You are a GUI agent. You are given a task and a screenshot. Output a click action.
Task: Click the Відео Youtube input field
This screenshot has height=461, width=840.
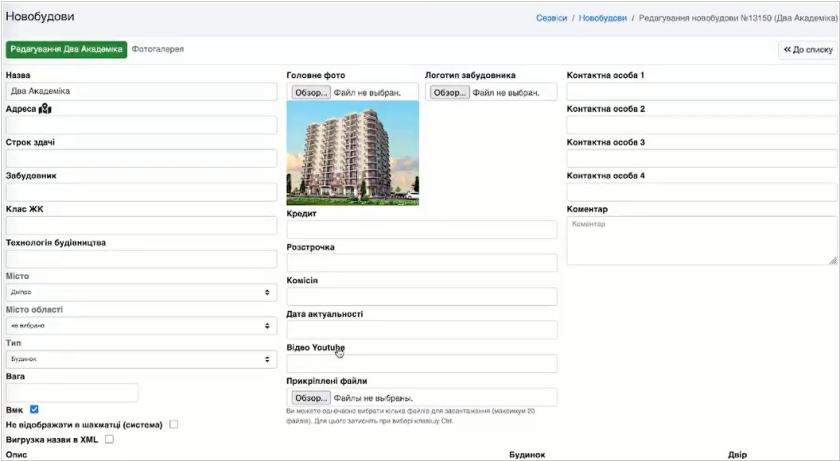(x=421, y=364)
